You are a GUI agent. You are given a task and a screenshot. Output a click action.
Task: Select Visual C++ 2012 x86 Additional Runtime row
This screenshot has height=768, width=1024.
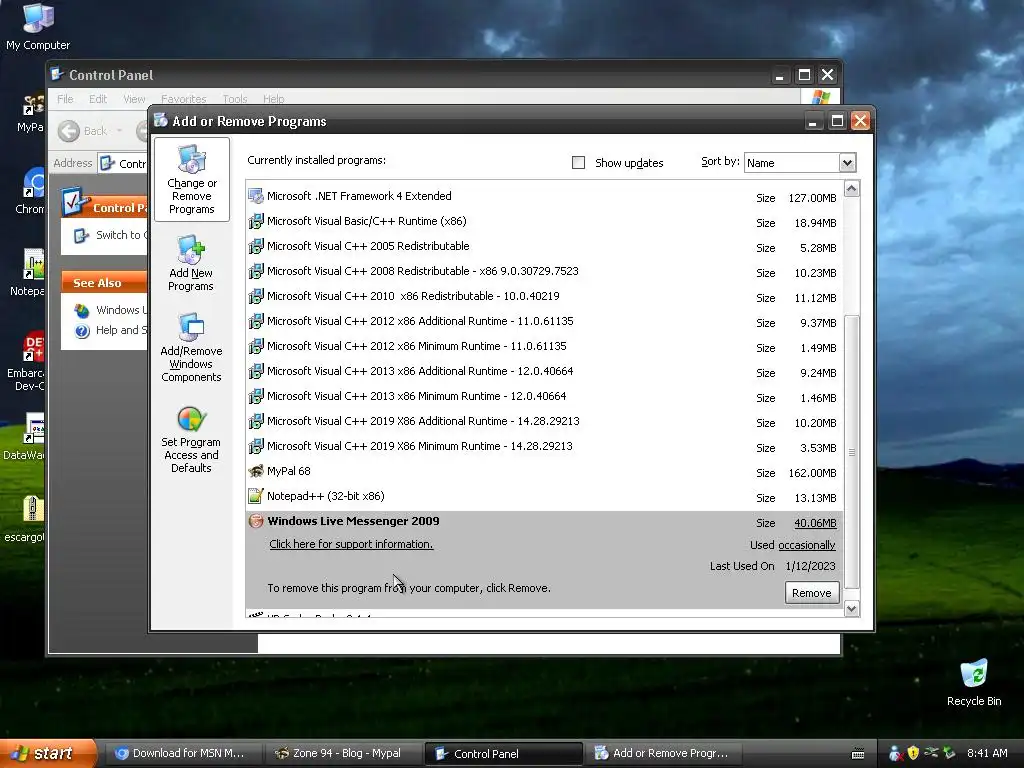coord(545,321)
